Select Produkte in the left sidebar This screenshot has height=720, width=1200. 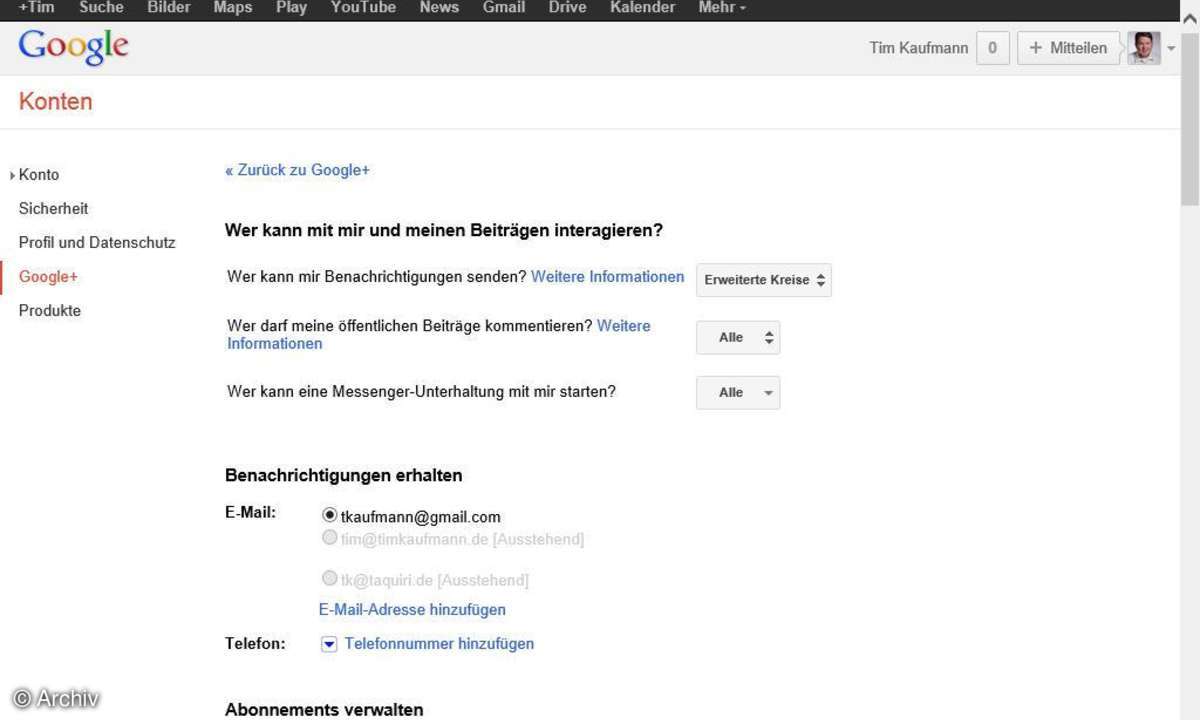(x=50, y=310)
